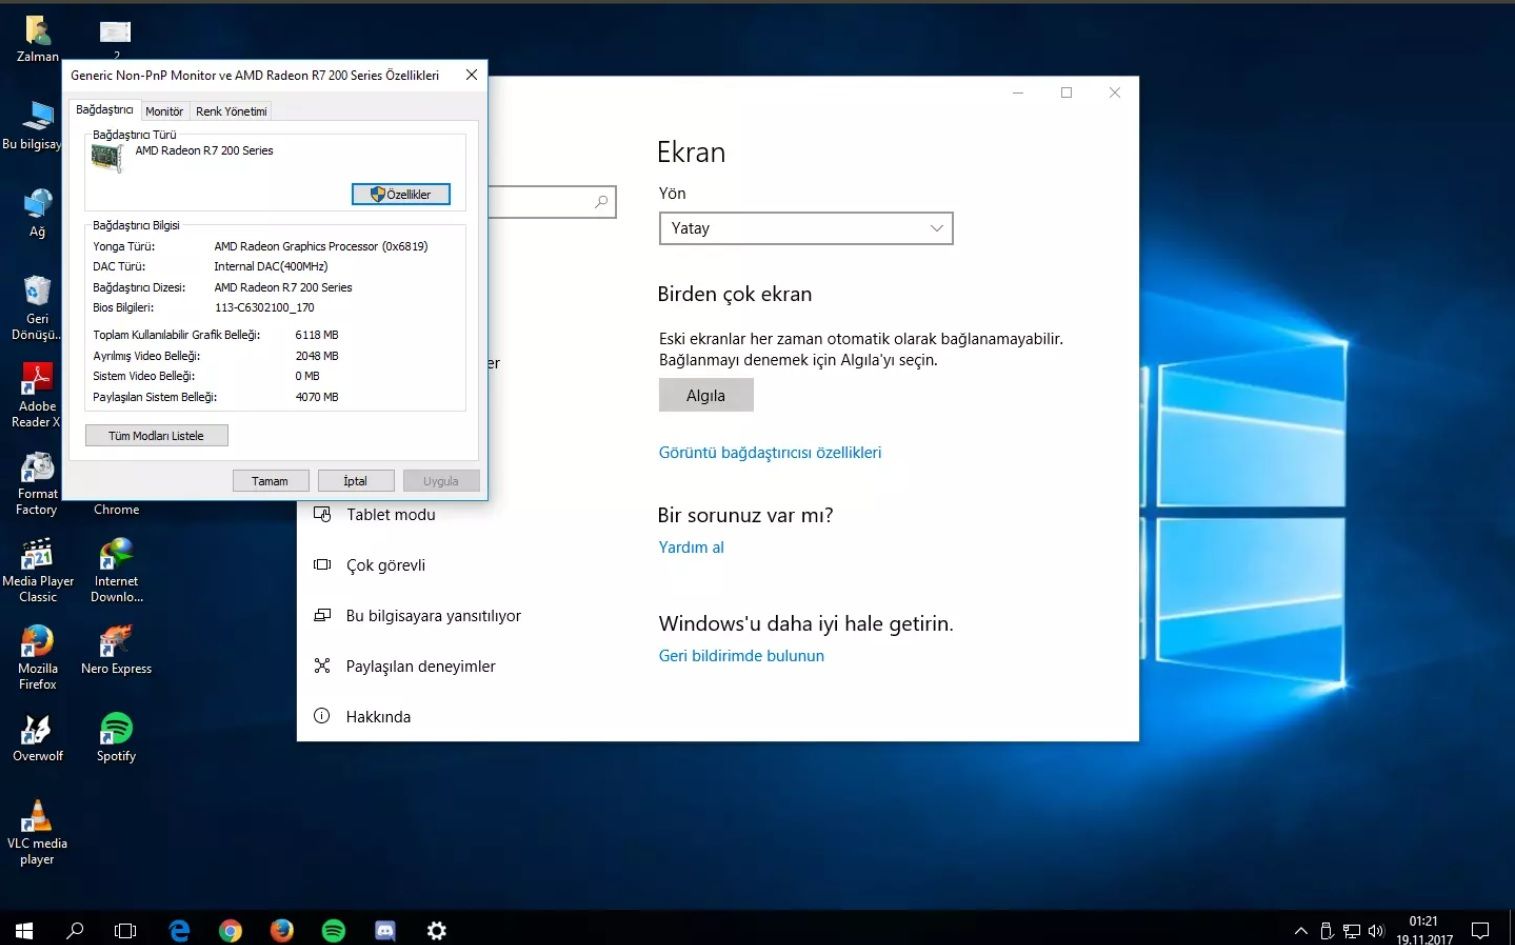Launch VLC media player desktop shortcut

pyautogui.click(x=37, y=832)
